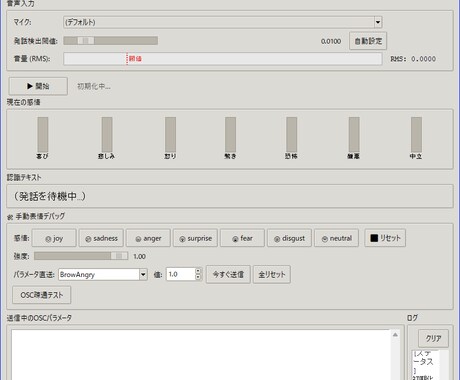Click the sadness (悲しみ) emotion bar
The image size is (460, 380).
[107, 134]
